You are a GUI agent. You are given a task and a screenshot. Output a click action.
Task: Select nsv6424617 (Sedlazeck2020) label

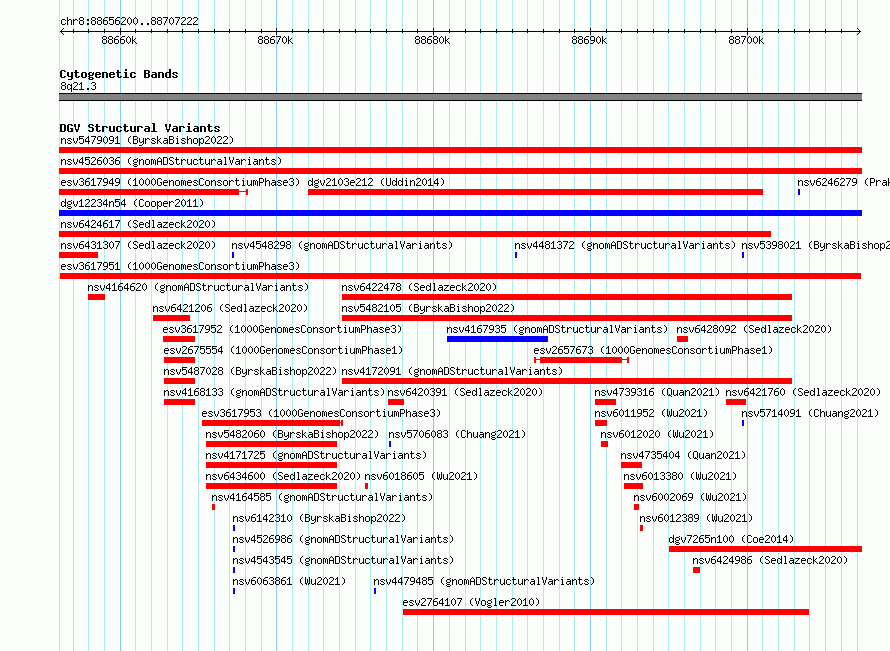coord(138,224)
